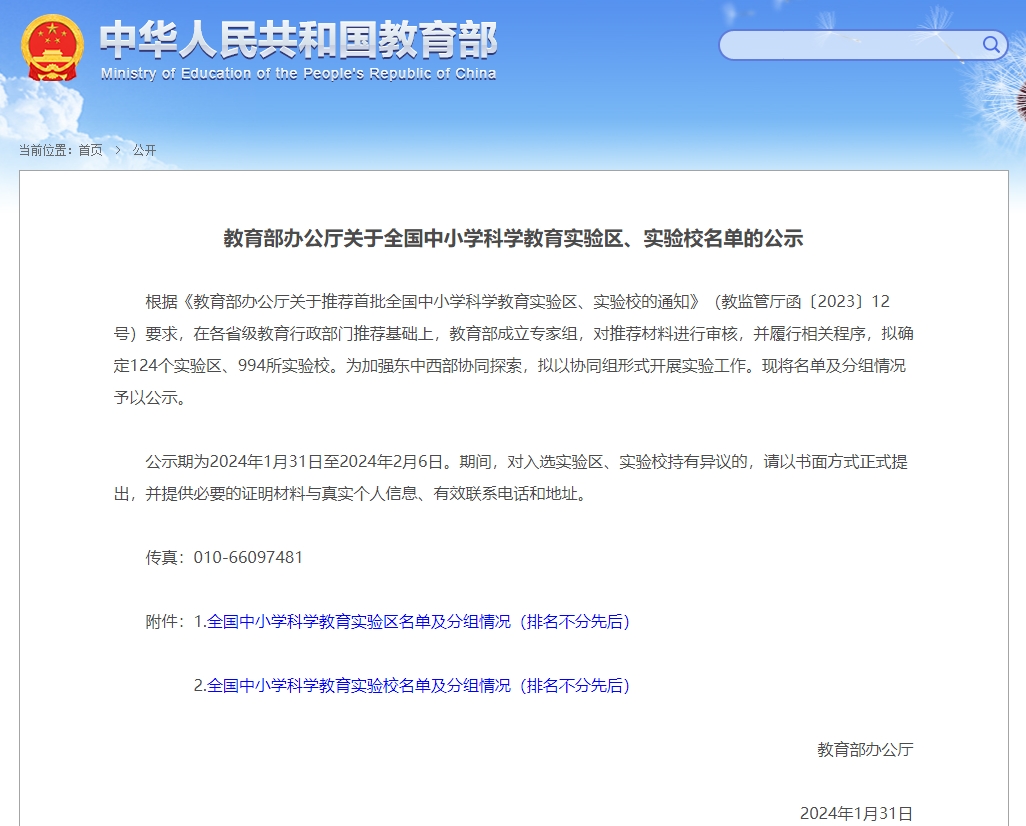Screen dimensions: 1026x826
Task: Click the national emblem logo
Action: (52, 48)
